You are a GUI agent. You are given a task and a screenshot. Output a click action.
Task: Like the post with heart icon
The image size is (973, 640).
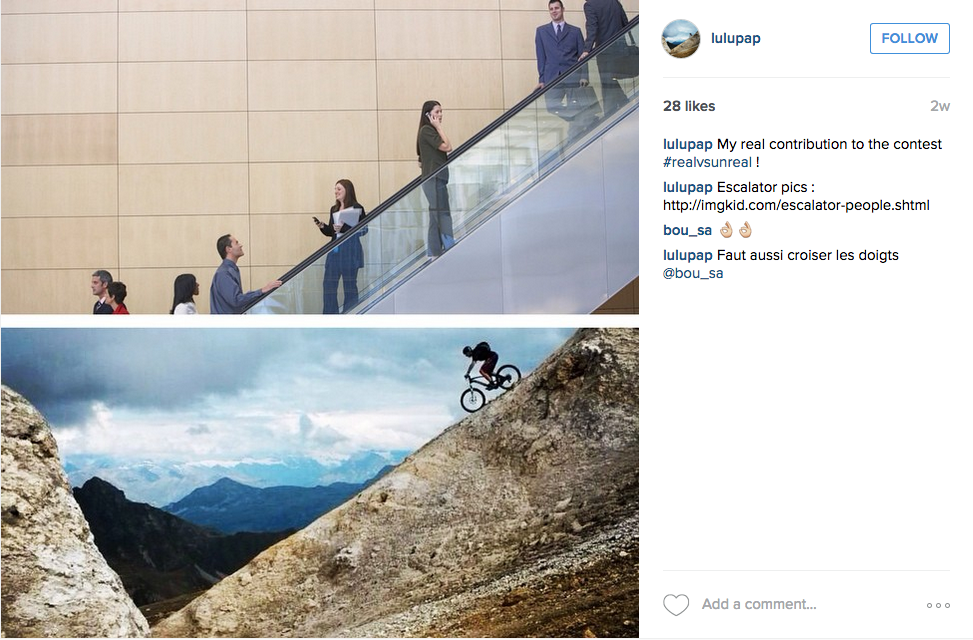tap(676, 605)
